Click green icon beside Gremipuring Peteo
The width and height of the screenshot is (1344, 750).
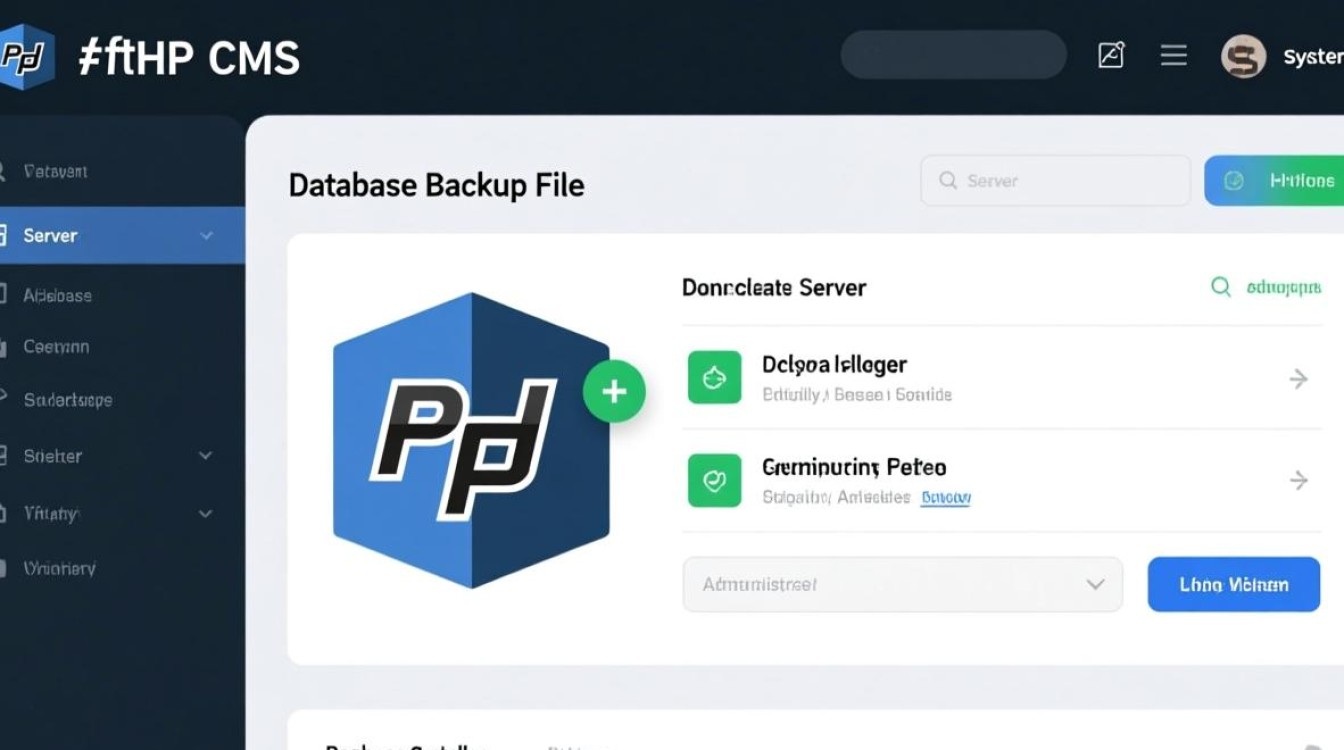coord(714,480)
